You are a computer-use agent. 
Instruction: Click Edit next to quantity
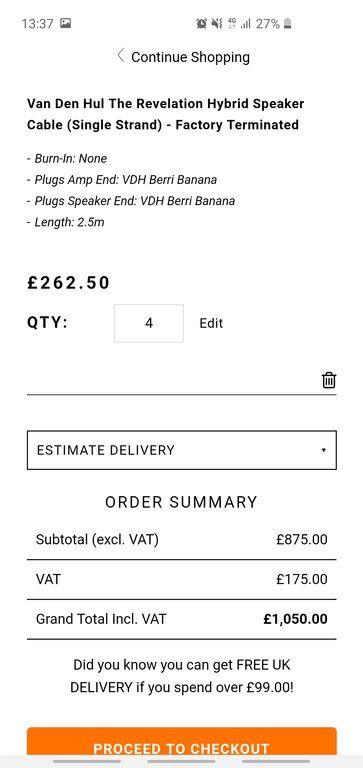(211, 323)
